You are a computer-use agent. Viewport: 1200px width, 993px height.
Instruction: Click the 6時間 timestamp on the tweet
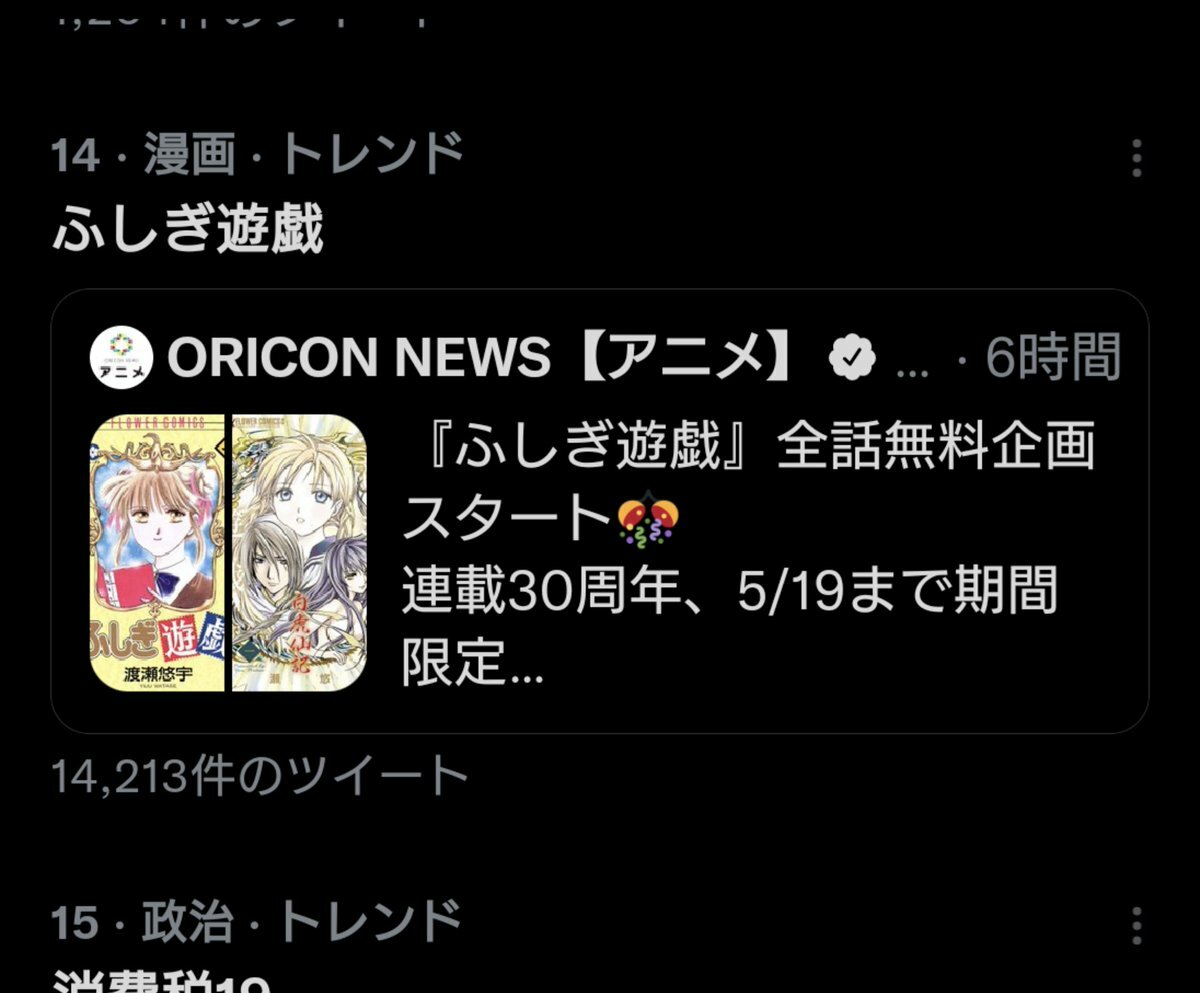1052,357
